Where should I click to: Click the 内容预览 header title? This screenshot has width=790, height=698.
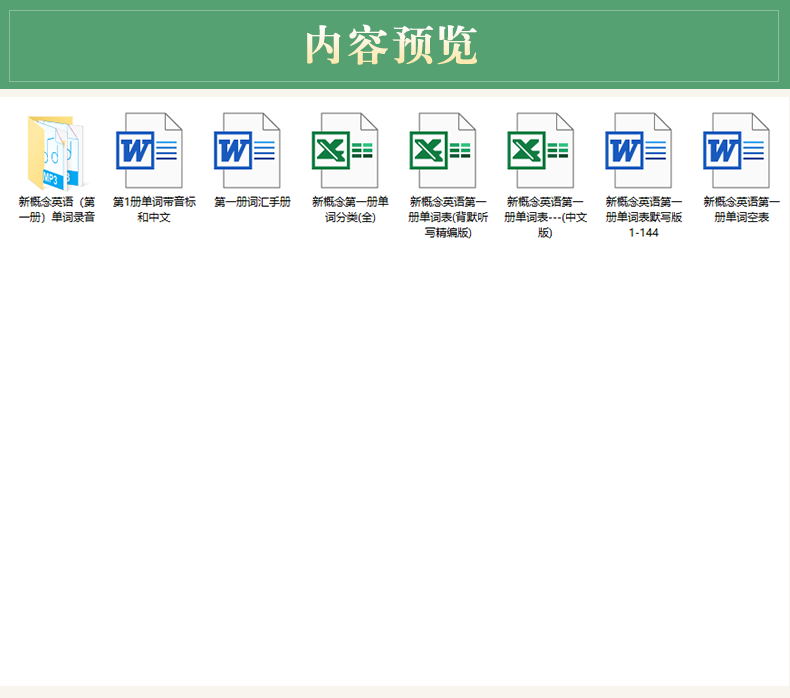[x=391, y=45]
